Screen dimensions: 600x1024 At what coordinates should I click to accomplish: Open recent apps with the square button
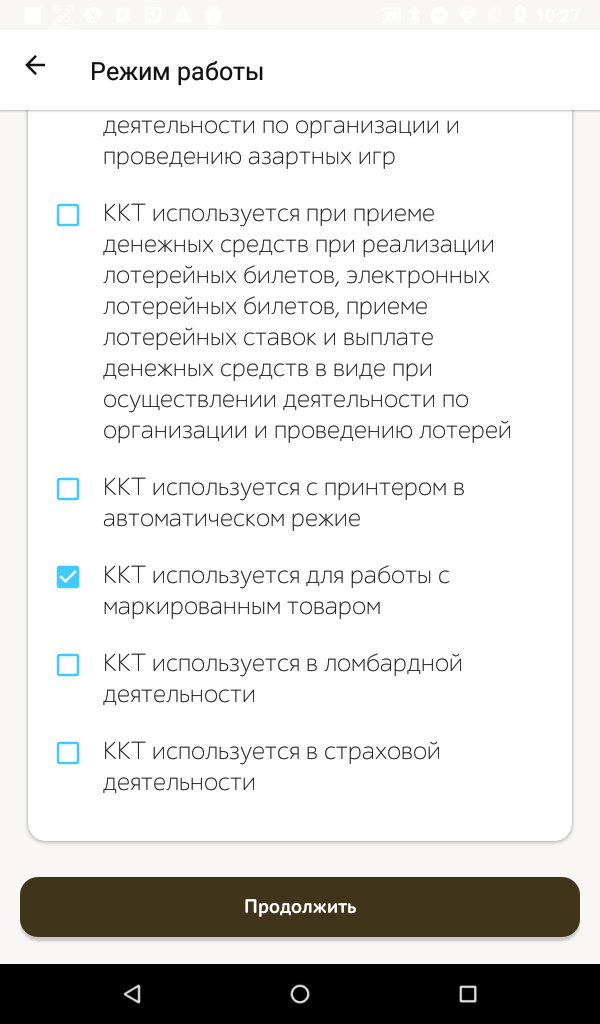(467, 994)
